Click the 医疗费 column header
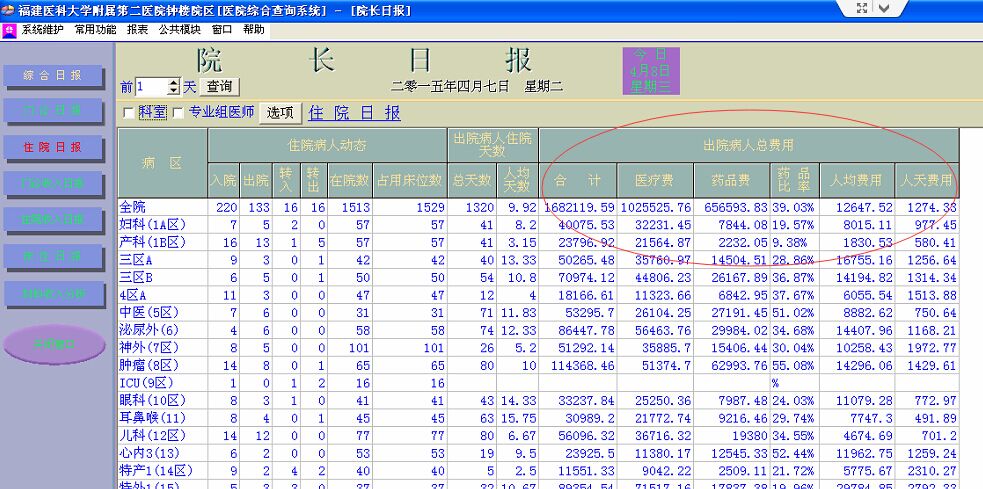The height and width of the screenshot is (489, 983). tap(655, 181)
